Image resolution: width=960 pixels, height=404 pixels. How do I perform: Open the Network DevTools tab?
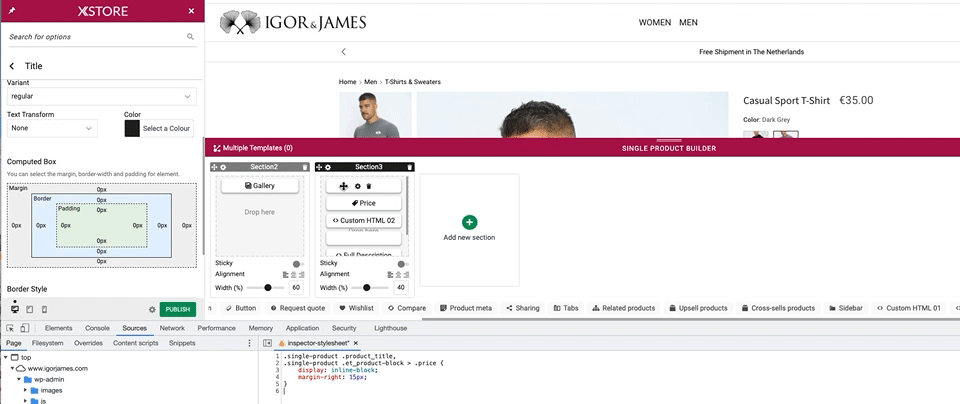pyautogui.click(x=172, y=328)
